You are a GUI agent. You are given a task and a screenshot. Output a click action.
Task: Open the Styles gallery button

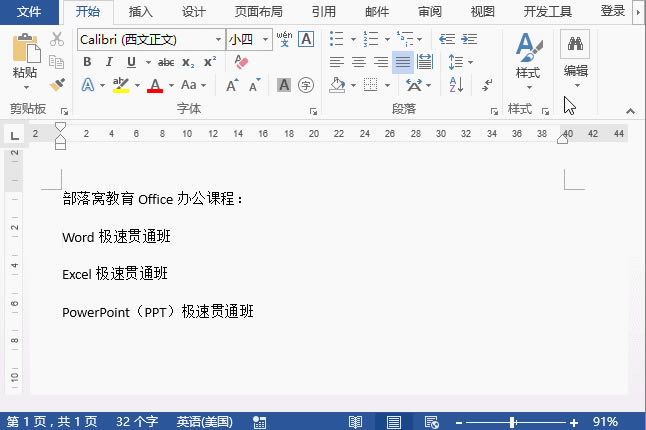point(528,61)
